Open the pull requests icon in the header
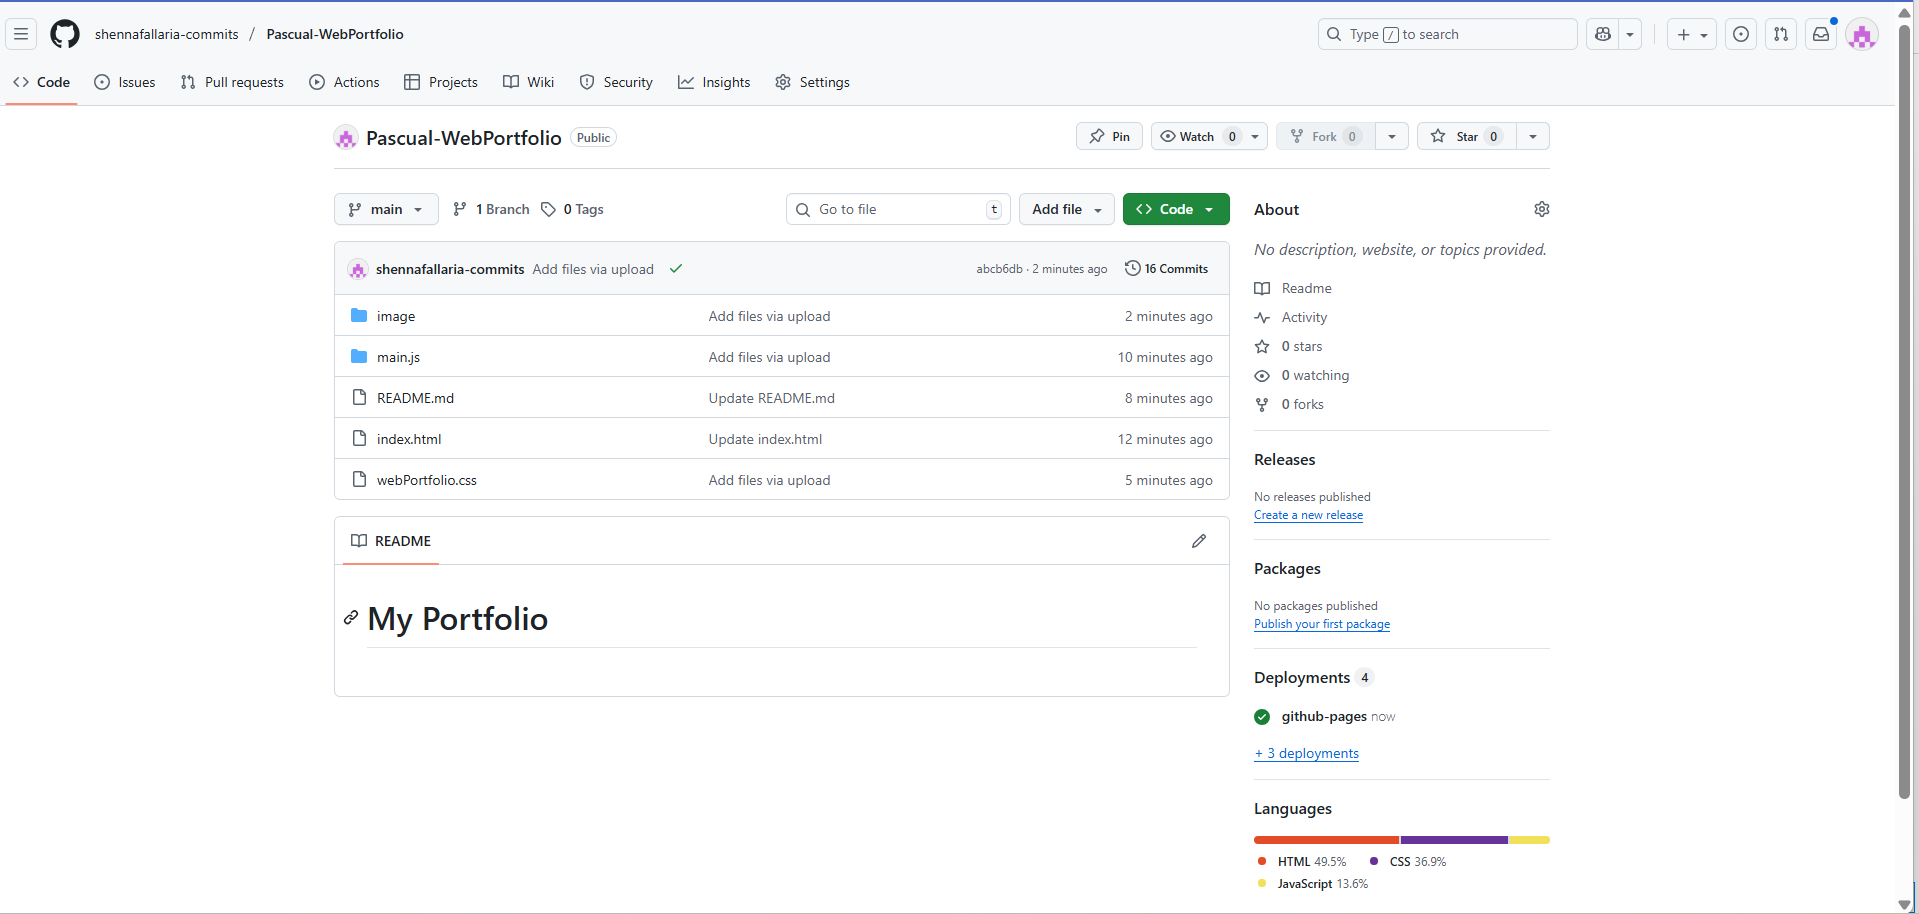The height and width of the screenshot is (914, 1919). (1781, 34)
